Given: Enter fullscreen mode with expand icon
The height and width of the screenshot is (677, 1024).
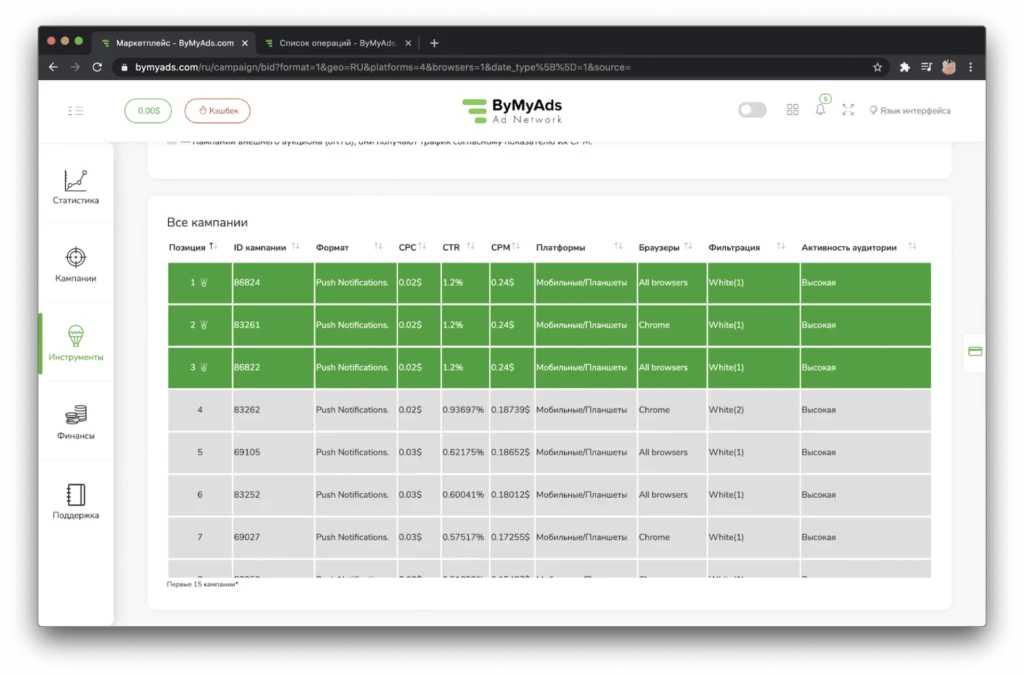Looking at the screenshot, I should pos(848,110).
